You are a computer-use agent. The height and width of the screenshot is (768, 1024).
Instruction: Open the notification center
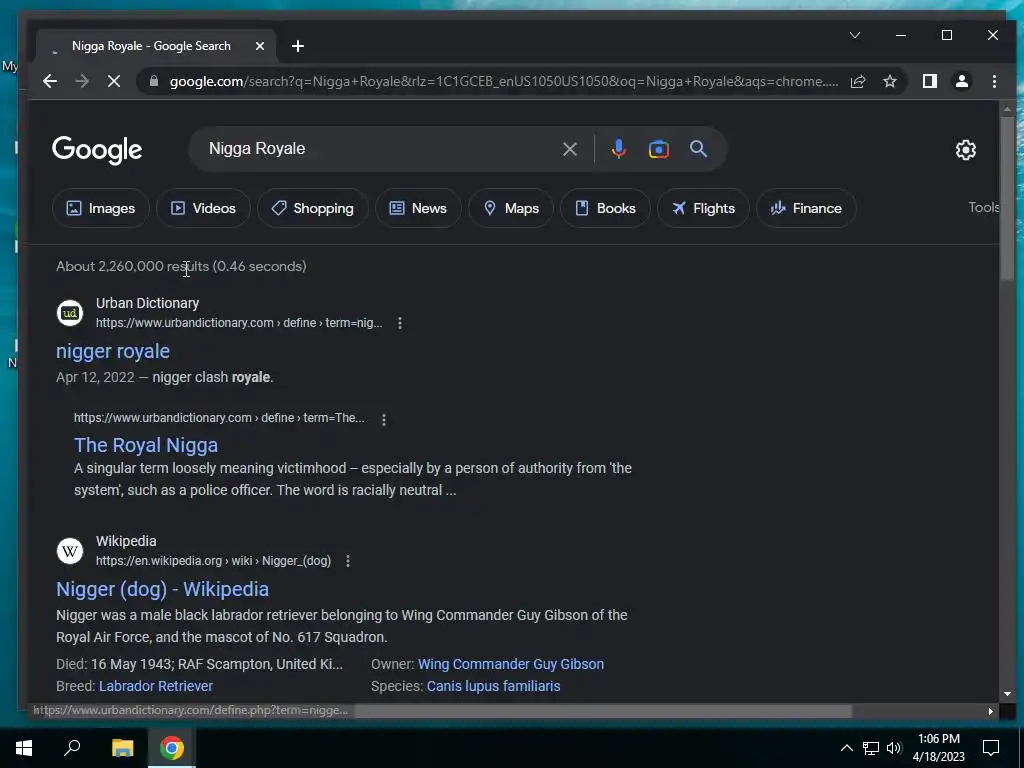point(991,748)
